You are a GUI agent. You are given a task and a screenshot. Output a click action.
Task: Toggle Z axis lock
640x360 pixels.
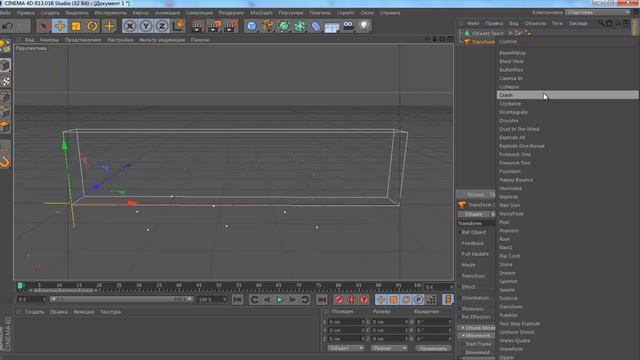(x=162, y=26)
